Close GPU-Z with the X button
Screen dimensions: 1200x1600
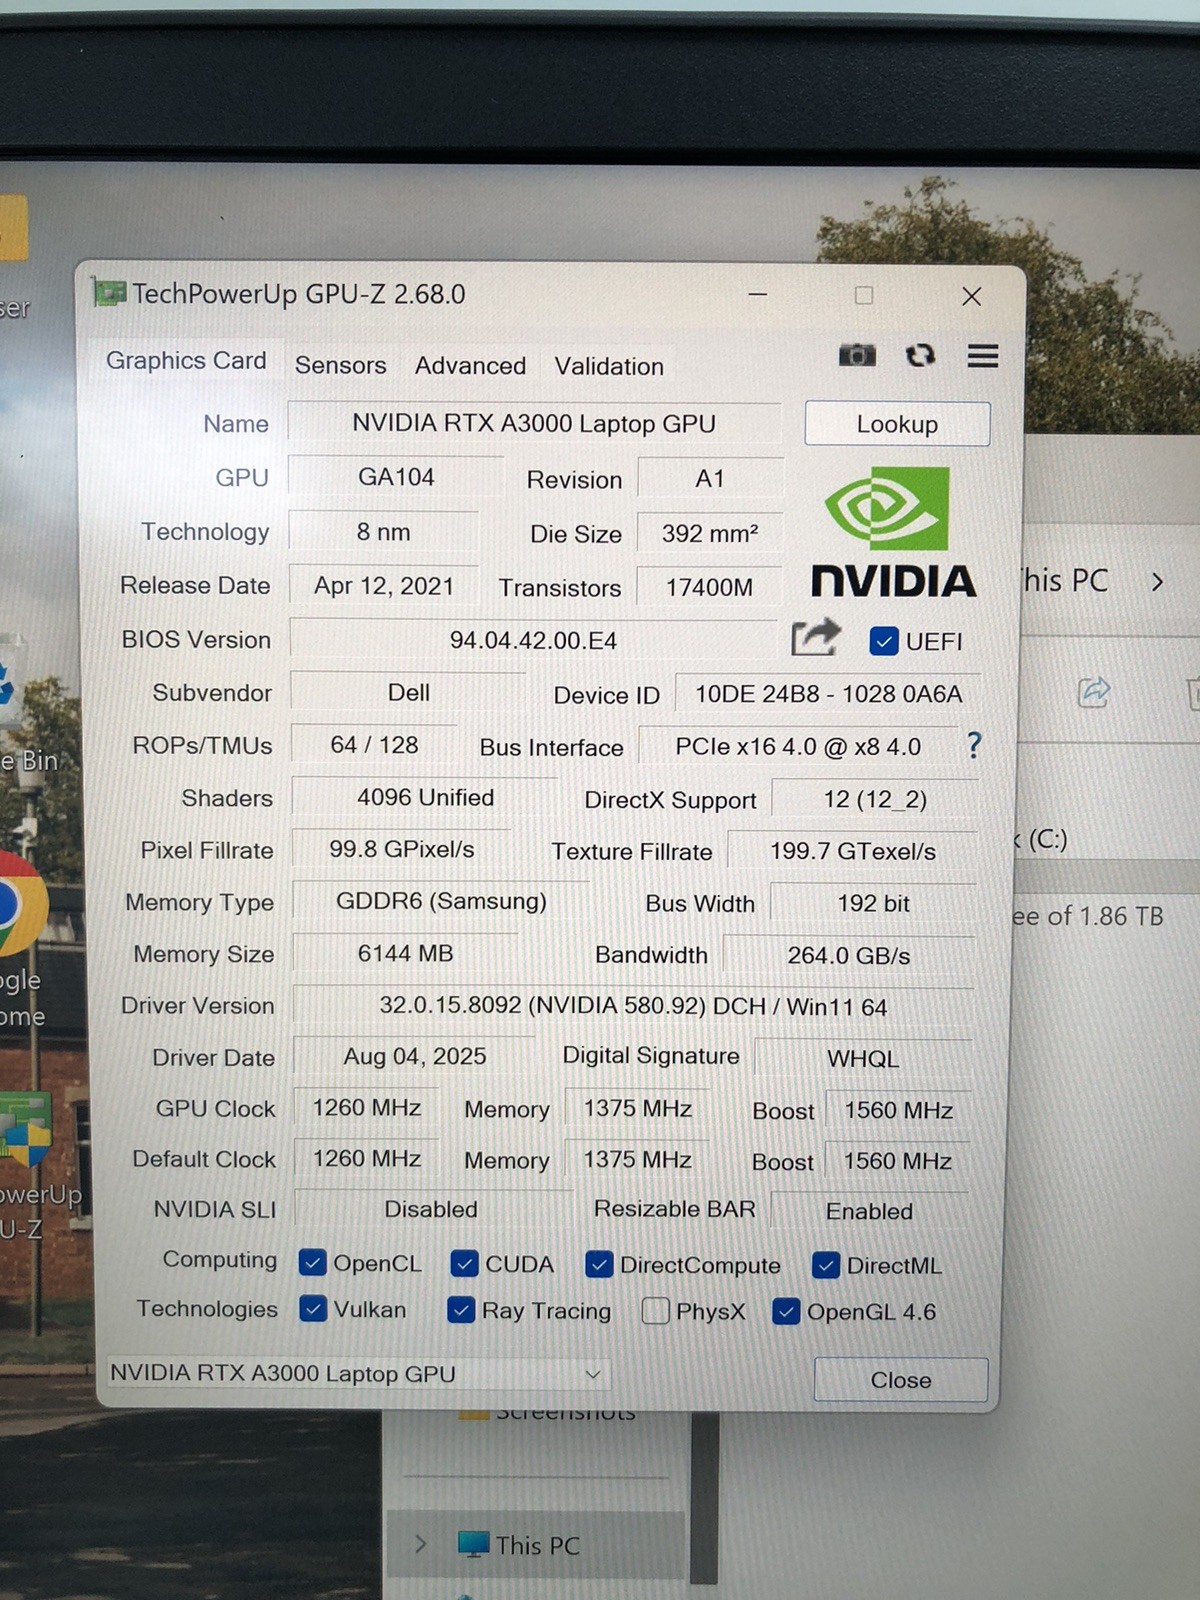pyautogui.click(x=971, y=296)
